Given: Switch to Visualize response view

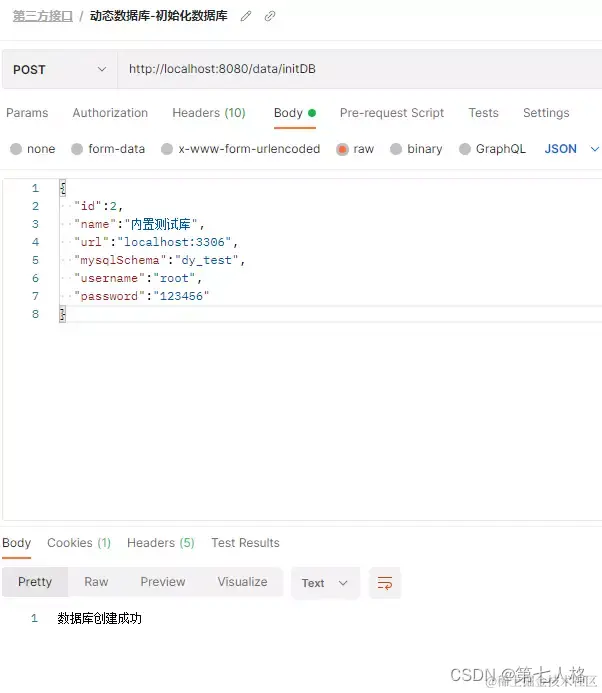Looking at the screenshot, I should [242, 582].
